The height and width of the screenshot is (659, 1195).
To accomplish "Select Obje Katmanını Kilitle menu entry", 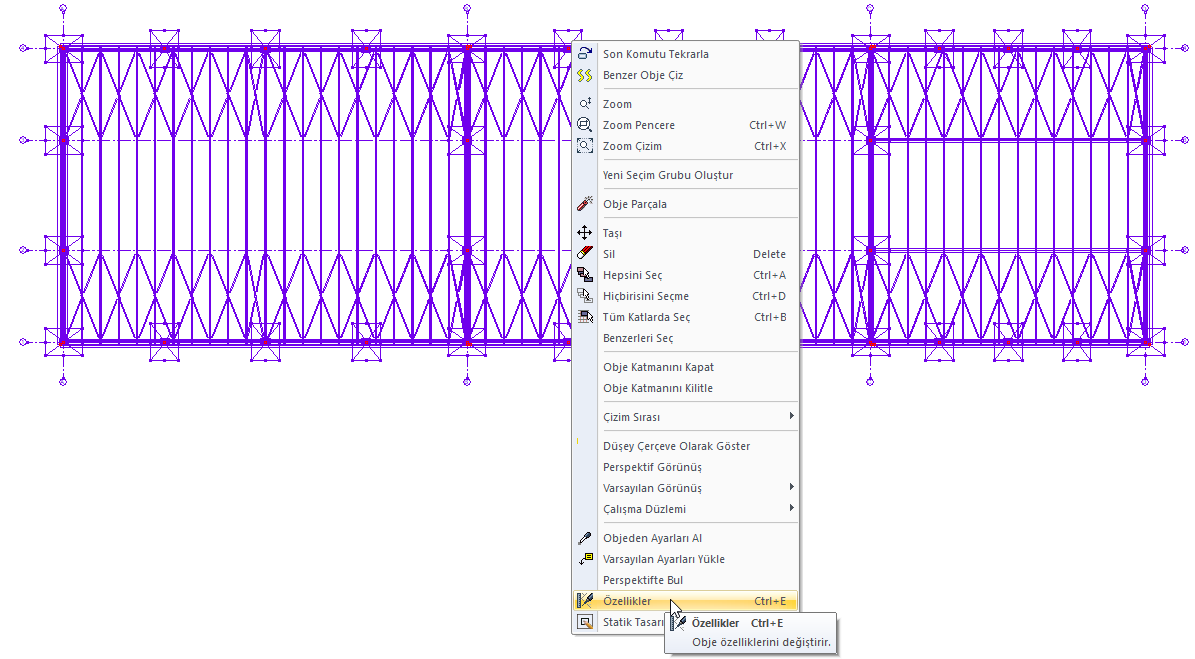I will pyautogui.click(x=658, y=388).
